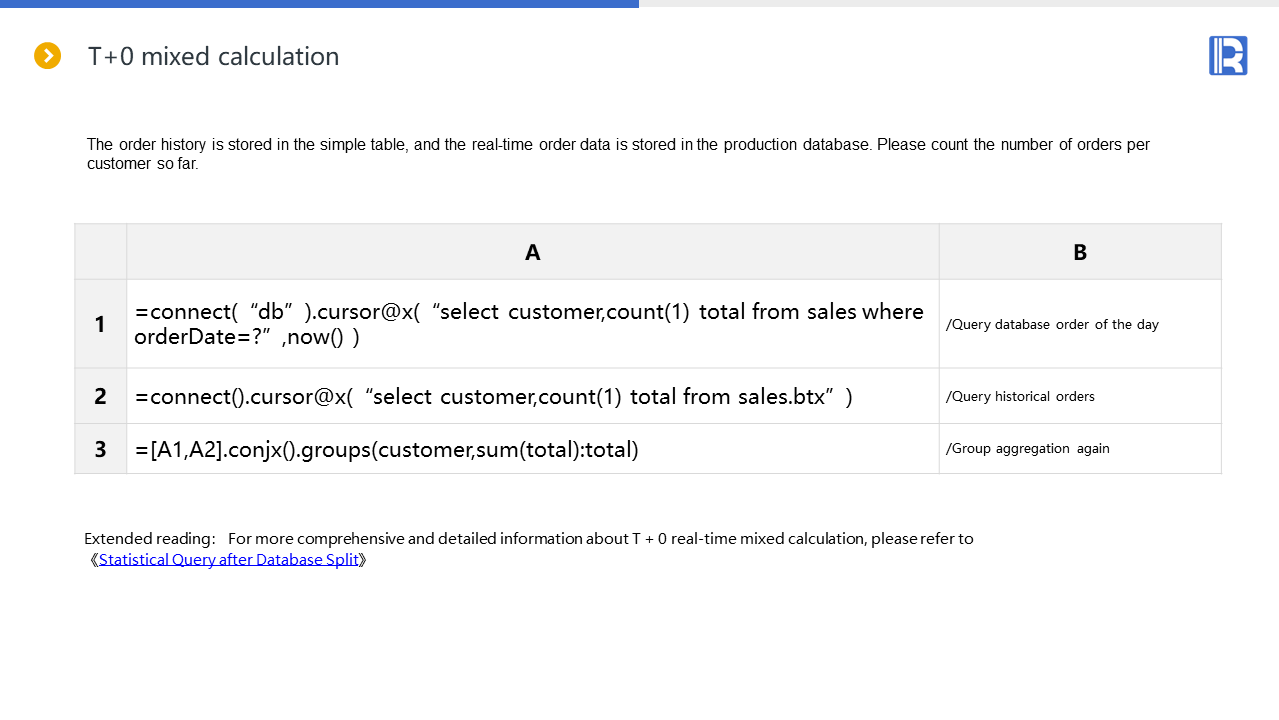Click the "Group aggregation again" comment cell
Screen dimensions: 1279x720
coord(1027,449)
